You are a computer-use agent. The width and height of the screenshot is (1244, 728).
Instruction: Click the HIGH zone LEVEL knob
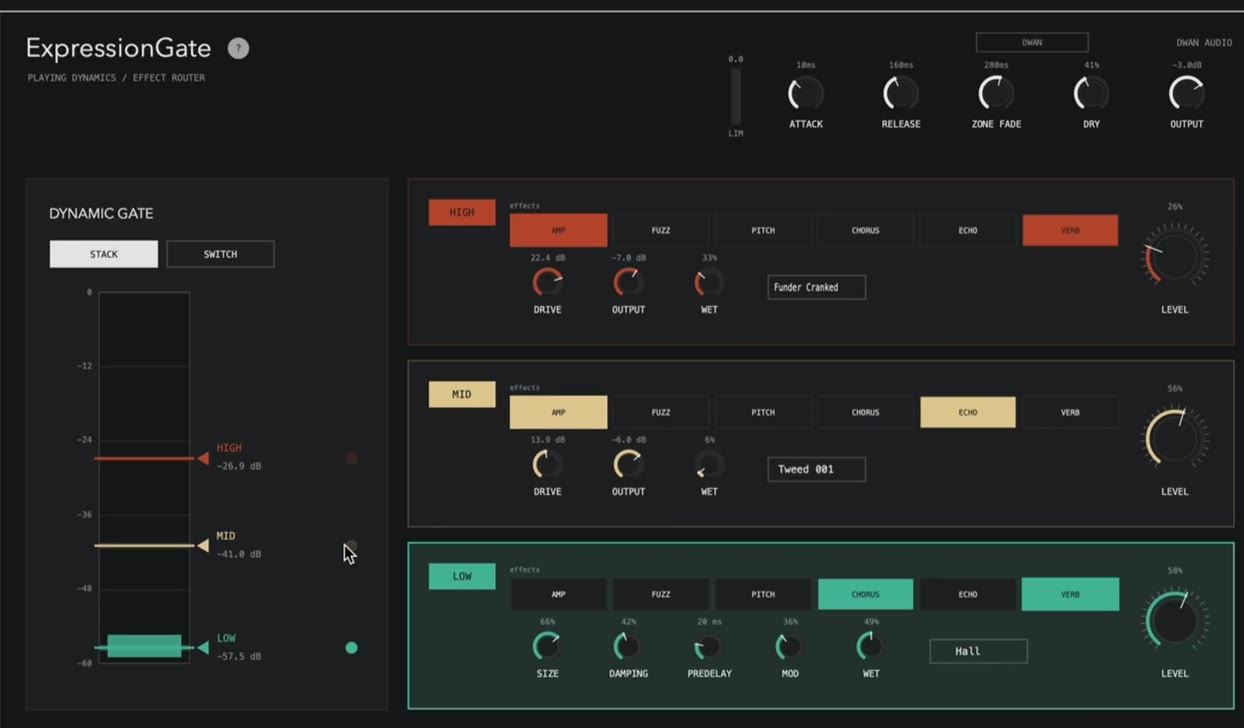point(1175,256)
